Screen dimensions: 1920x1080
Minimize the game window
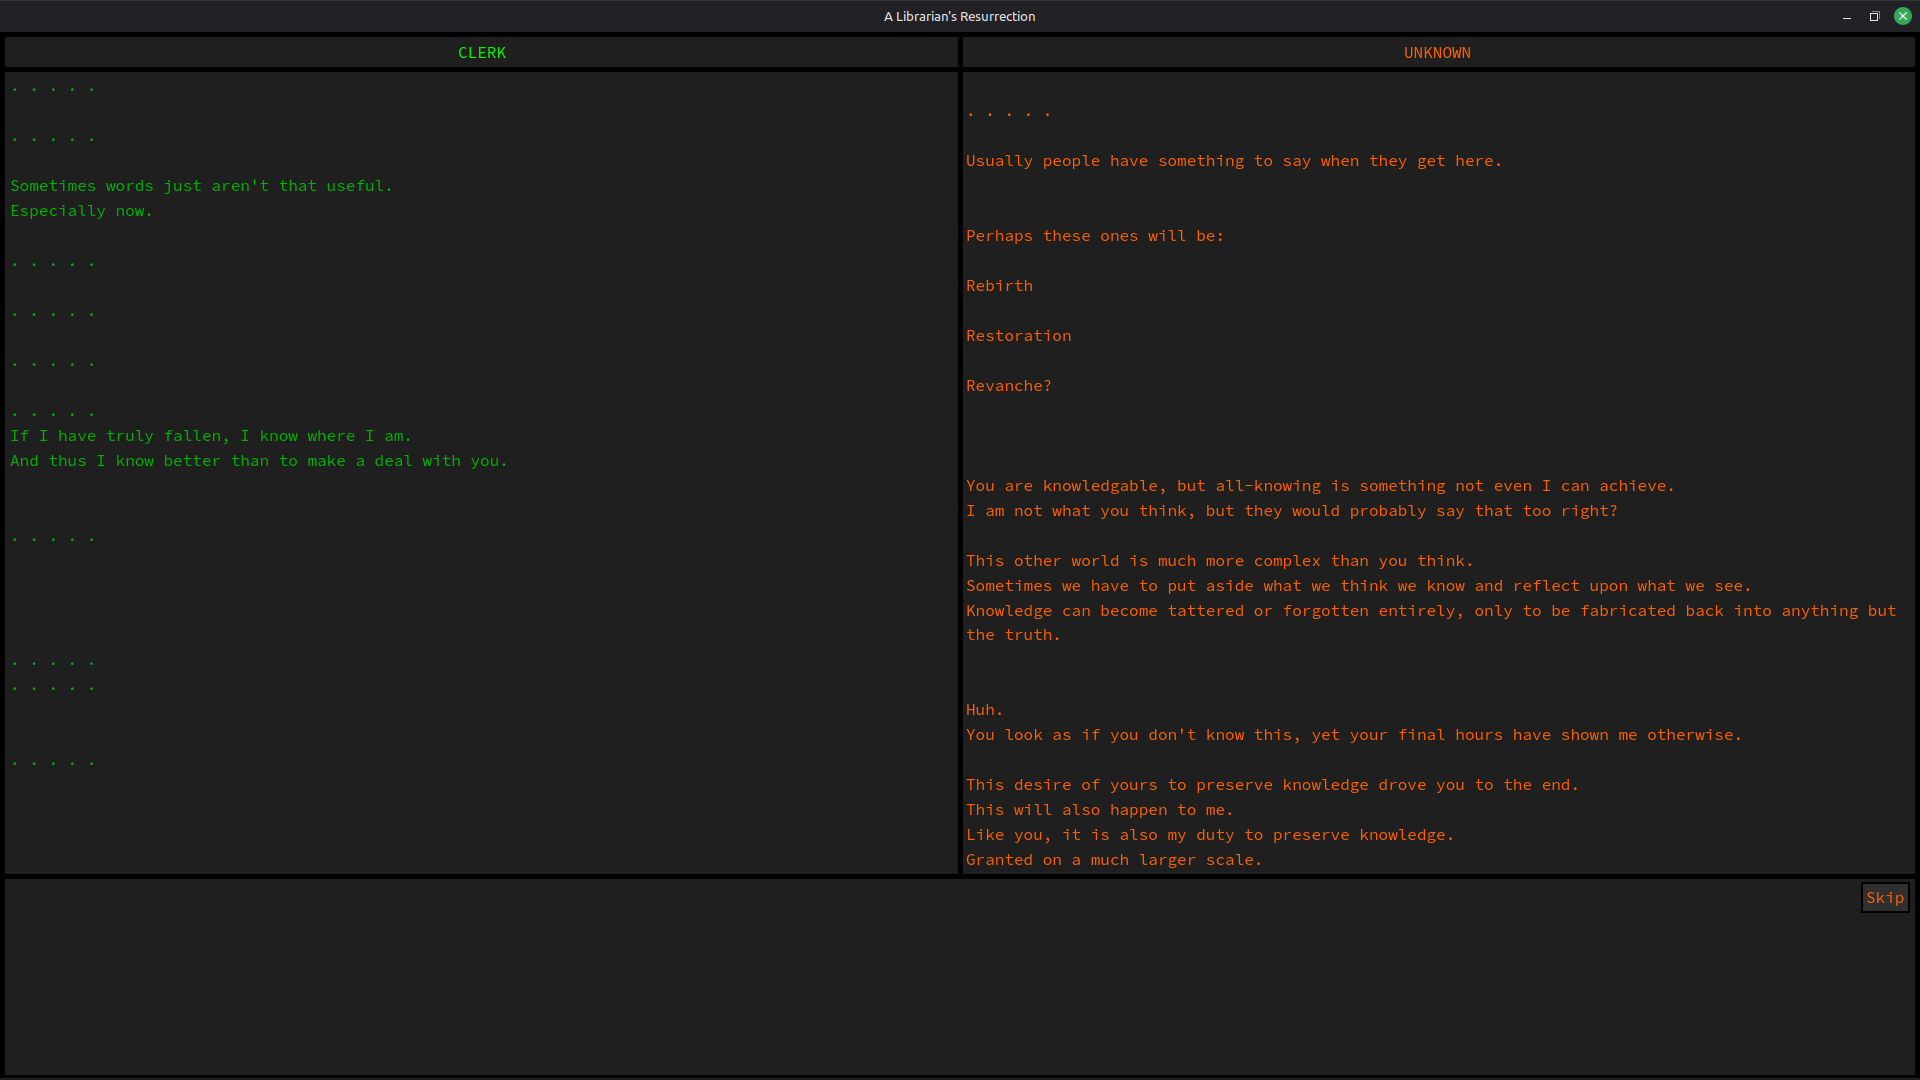point(1846,17)
